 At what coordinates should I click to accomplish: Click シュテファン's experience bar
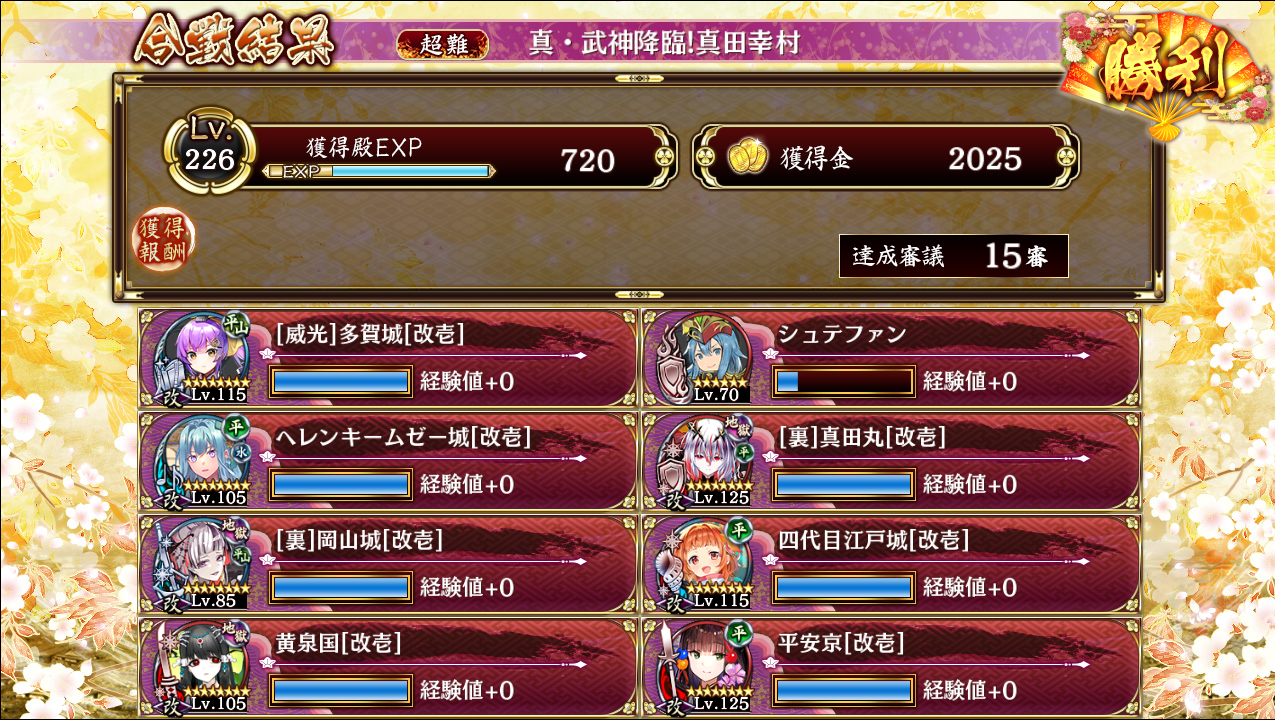[x=843, y=381]
